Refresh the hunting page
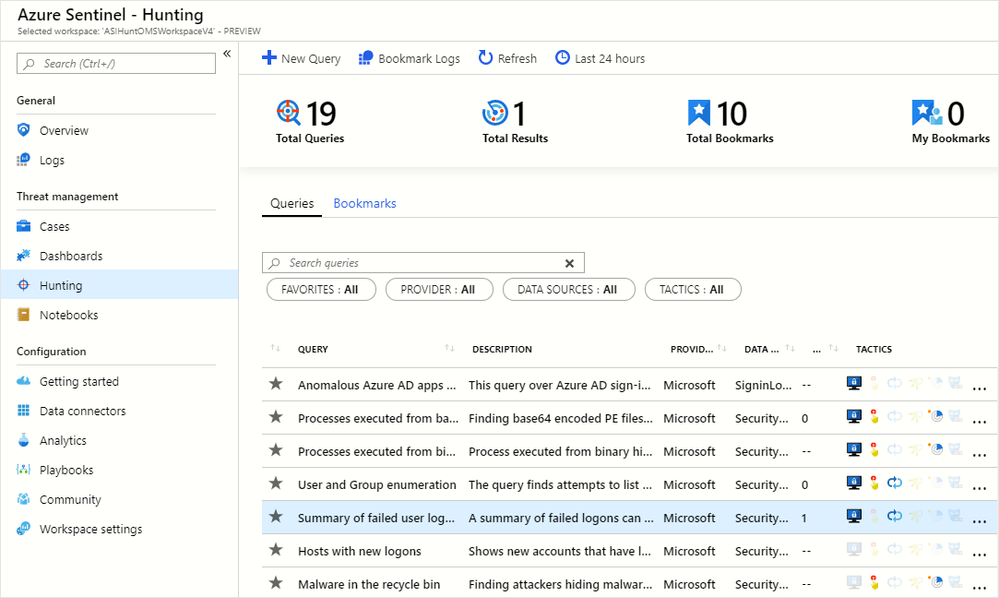This screenshot has height=598, width=999. (507, 59)
